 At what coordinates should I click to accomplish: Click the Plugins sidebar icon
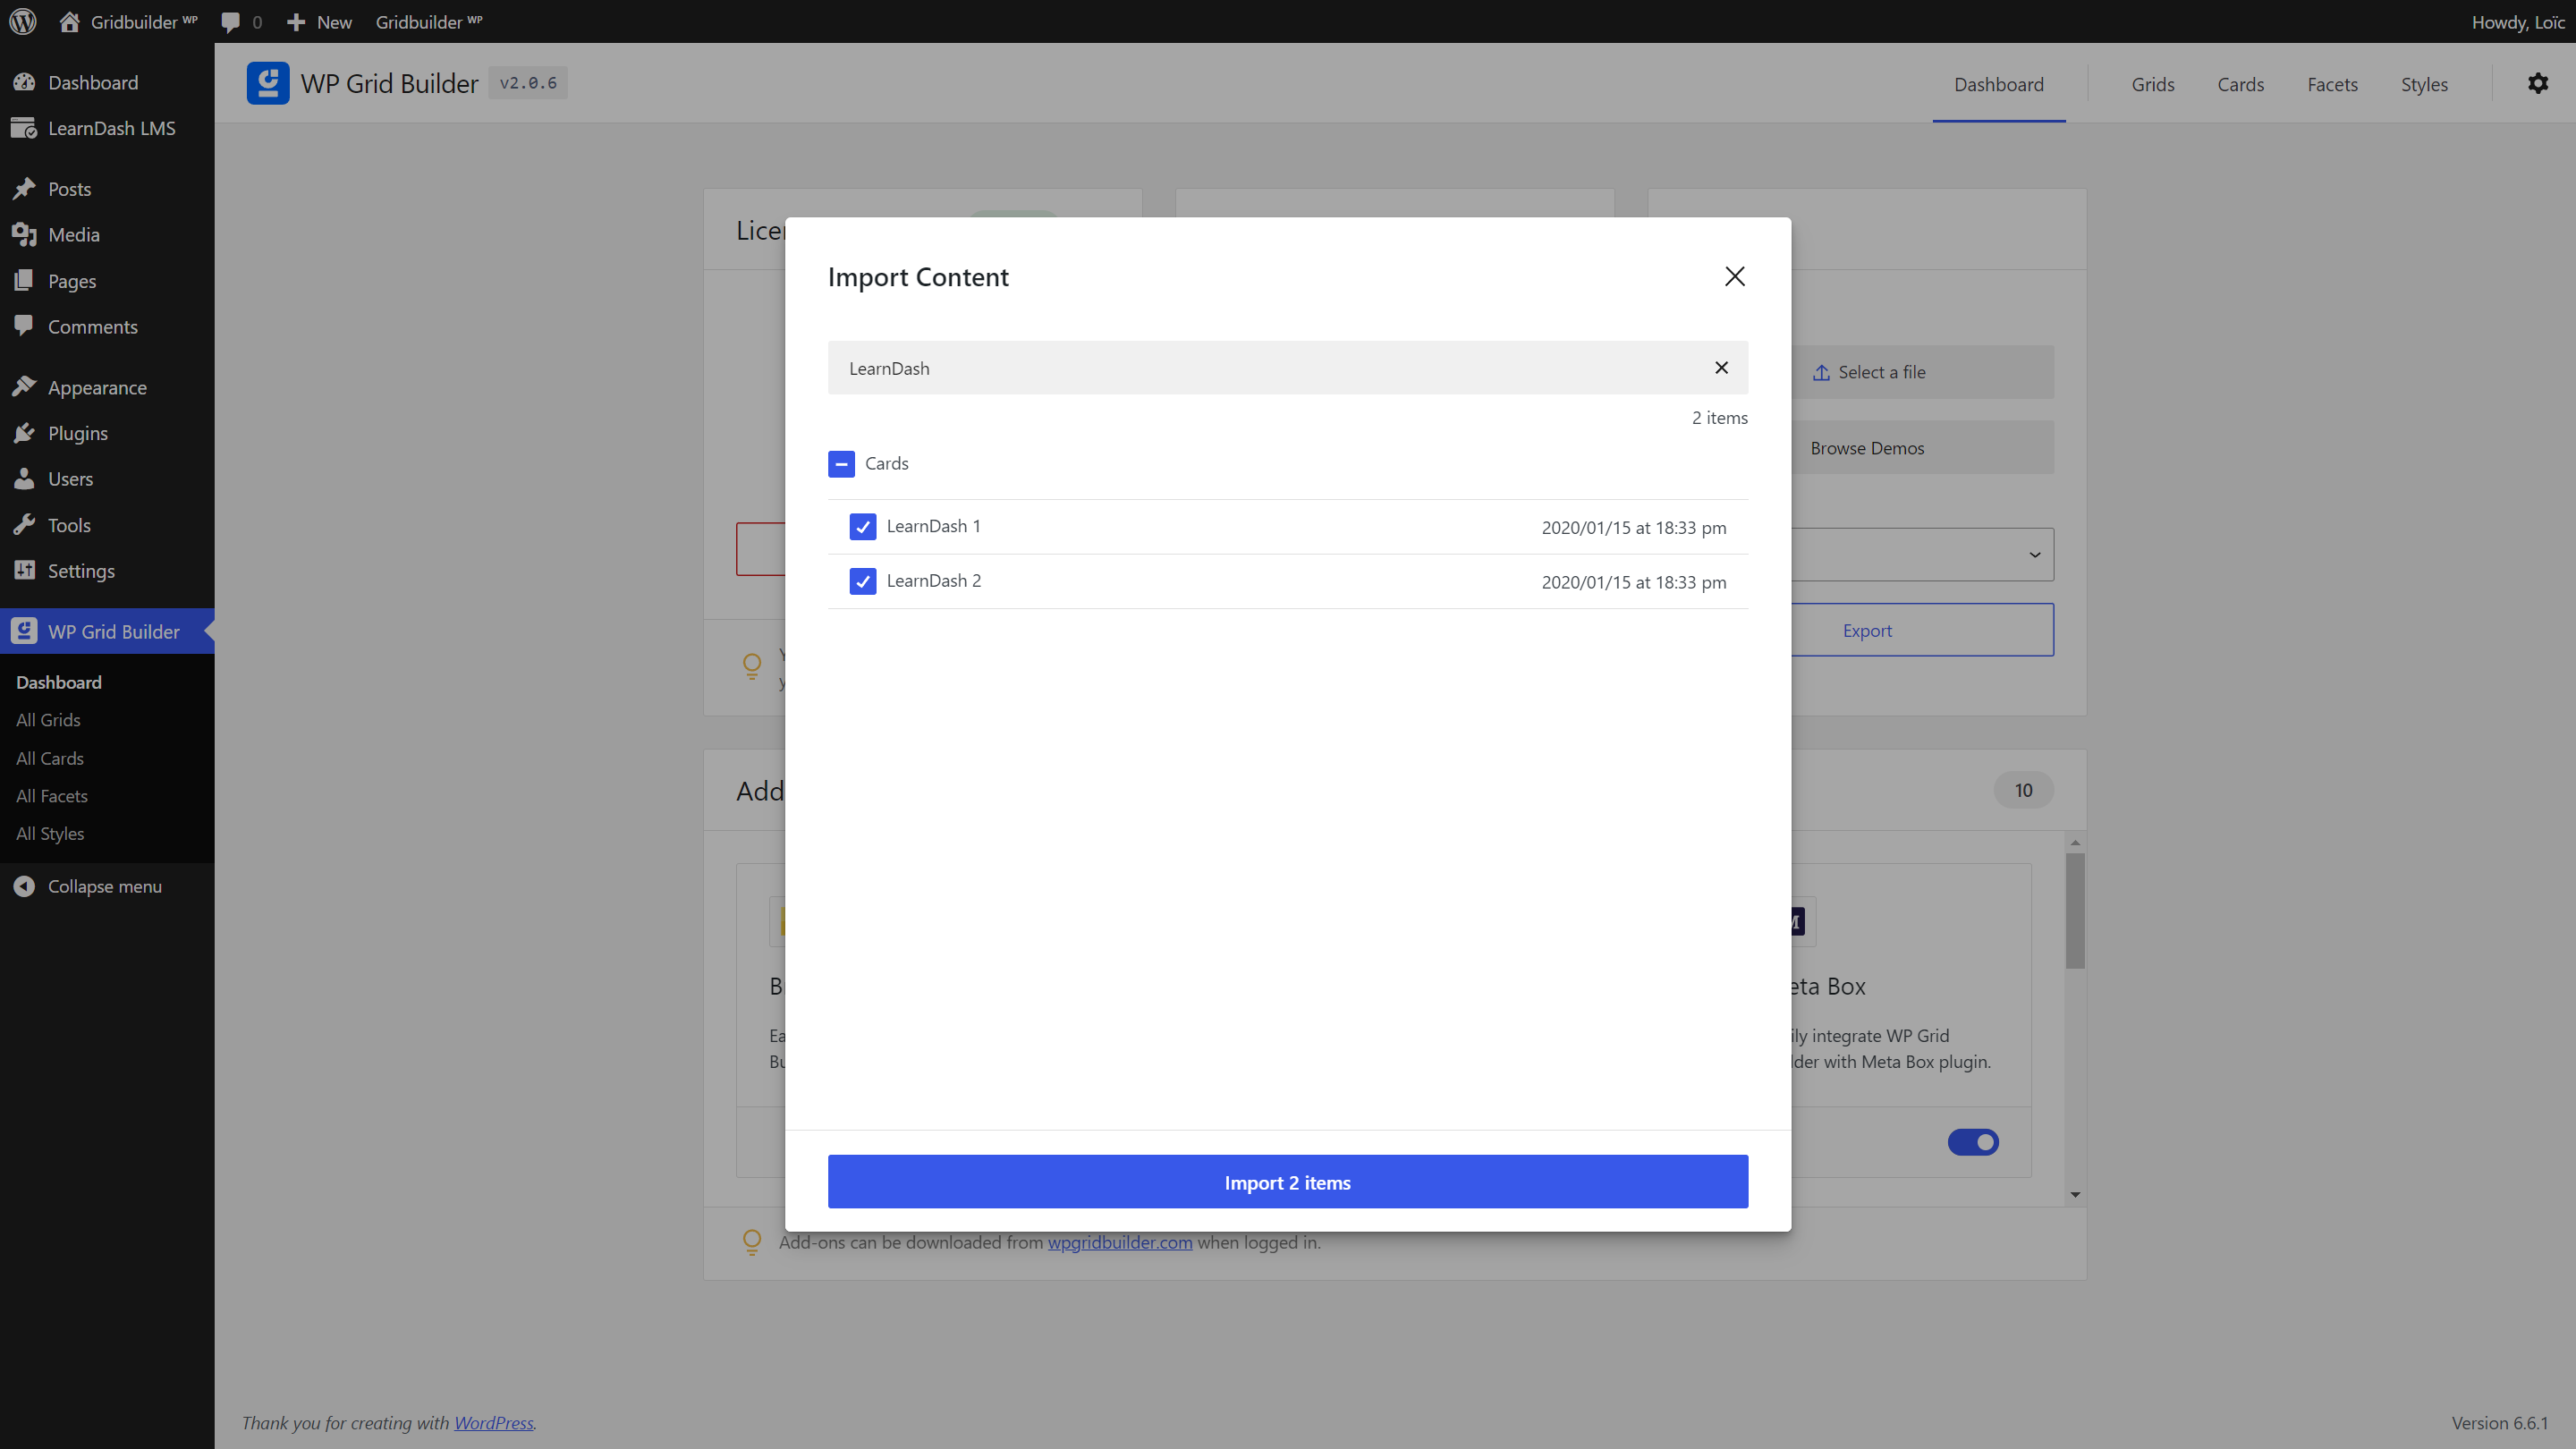pos(25,432)
